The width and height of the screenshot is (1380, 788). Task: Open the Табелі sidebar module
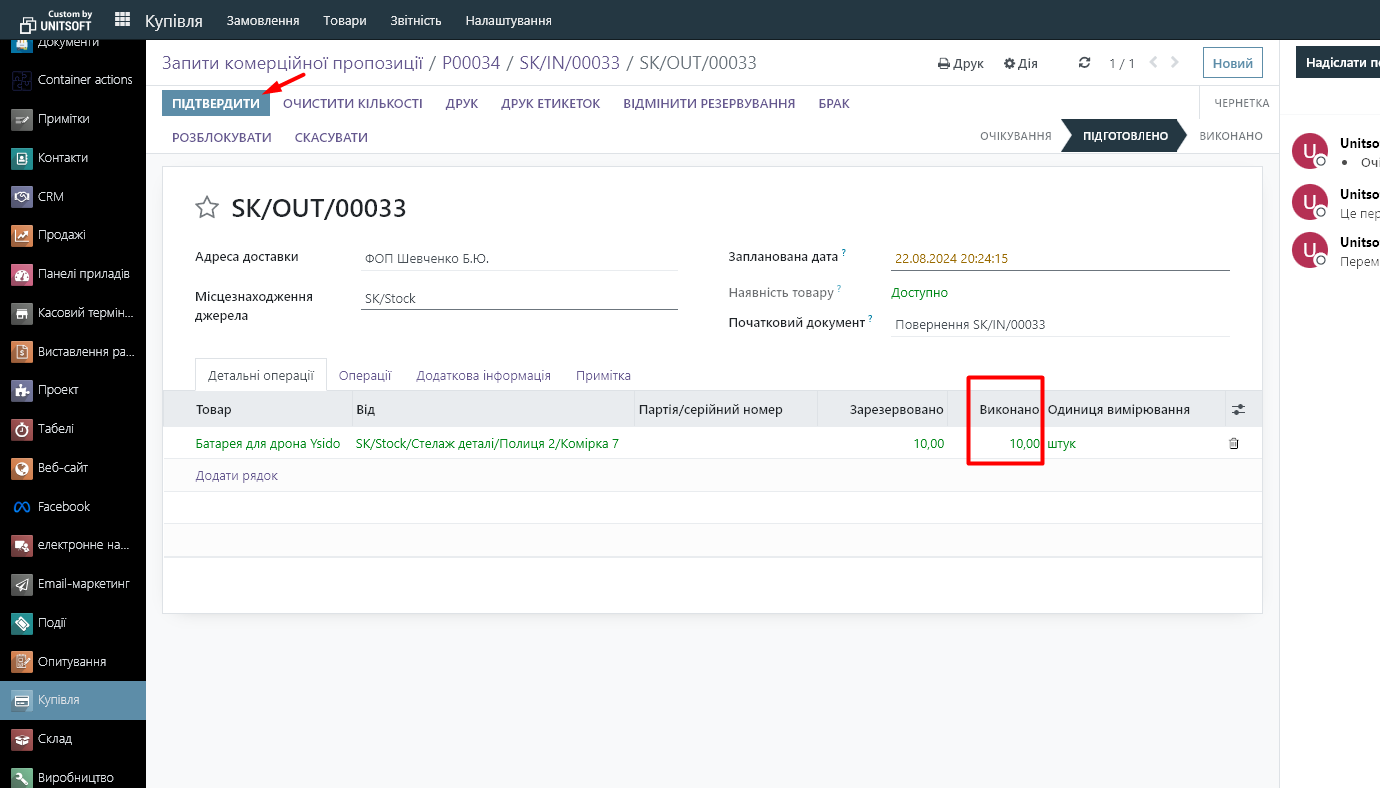pos(55,429)
